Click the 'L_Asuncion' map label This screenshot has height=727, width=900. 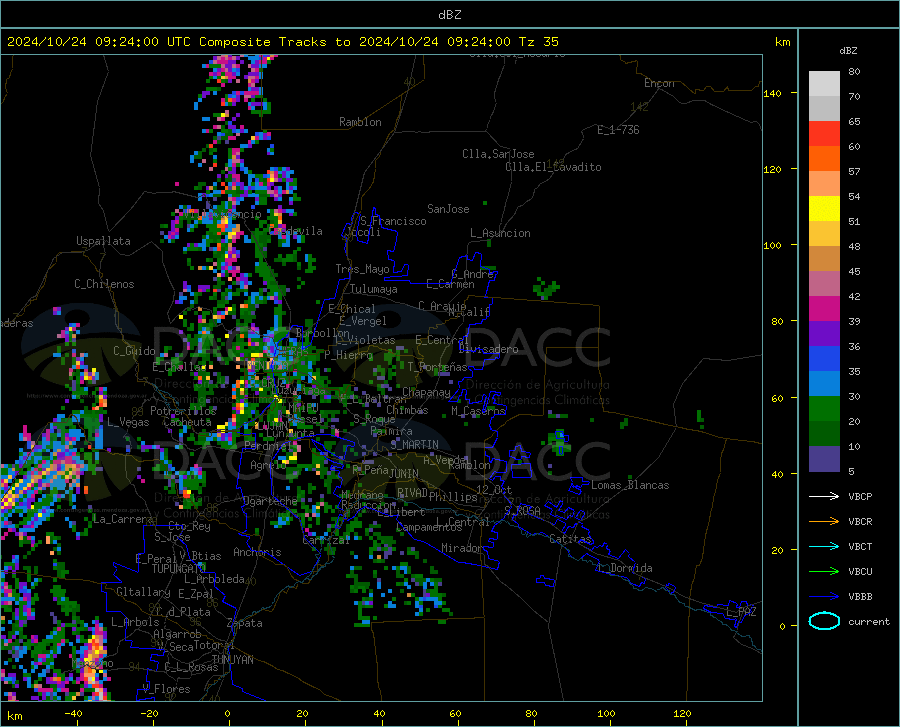tap(500, 233)
